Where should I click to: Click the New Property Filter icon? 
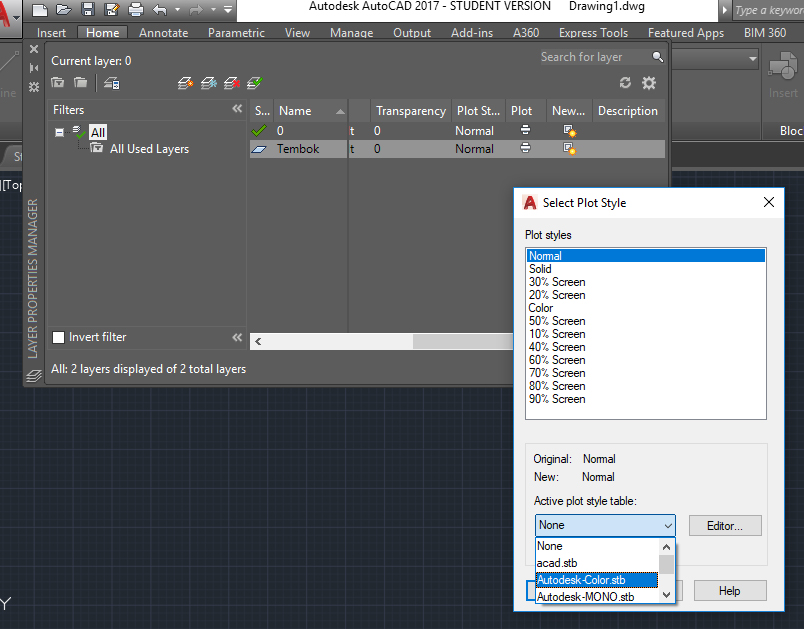click(x=57, y=83)
